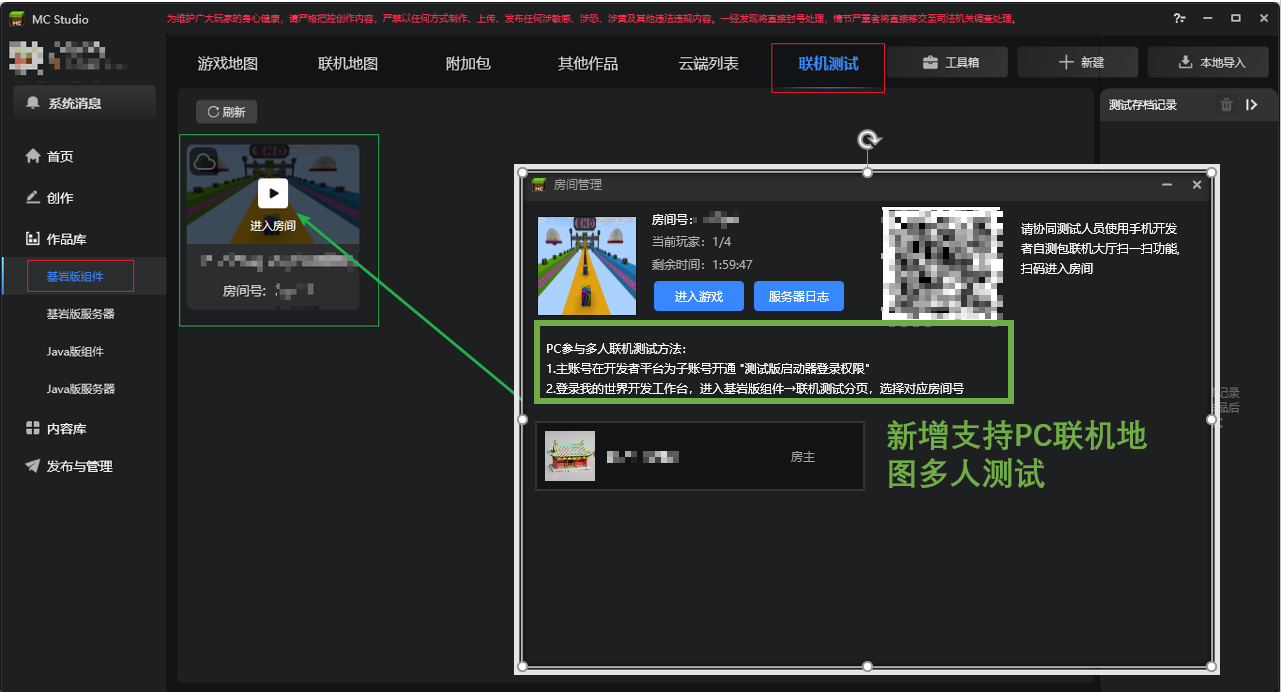
Task: Click map thumbnail in 房间管理 window
Action: [587, 266]
